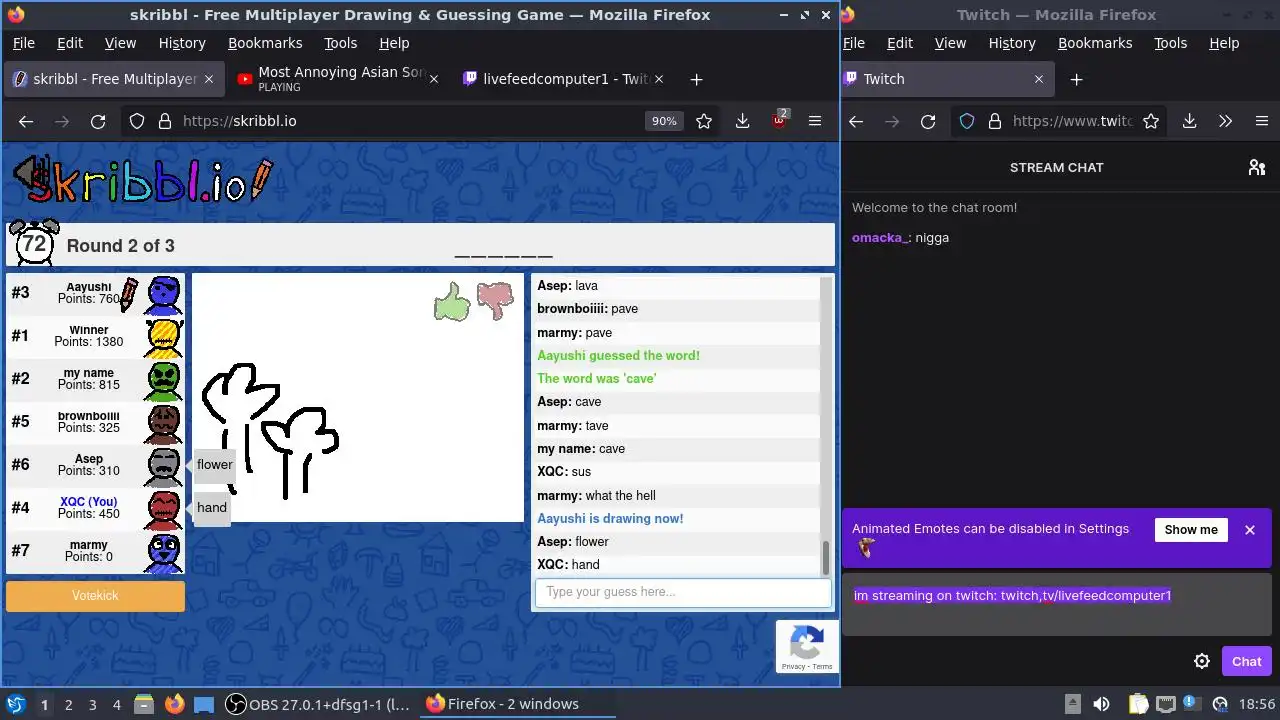The image size is (1280, 720).
Task: Open OBS 27.0.1 from taskbar
Action: coord(318,704)
